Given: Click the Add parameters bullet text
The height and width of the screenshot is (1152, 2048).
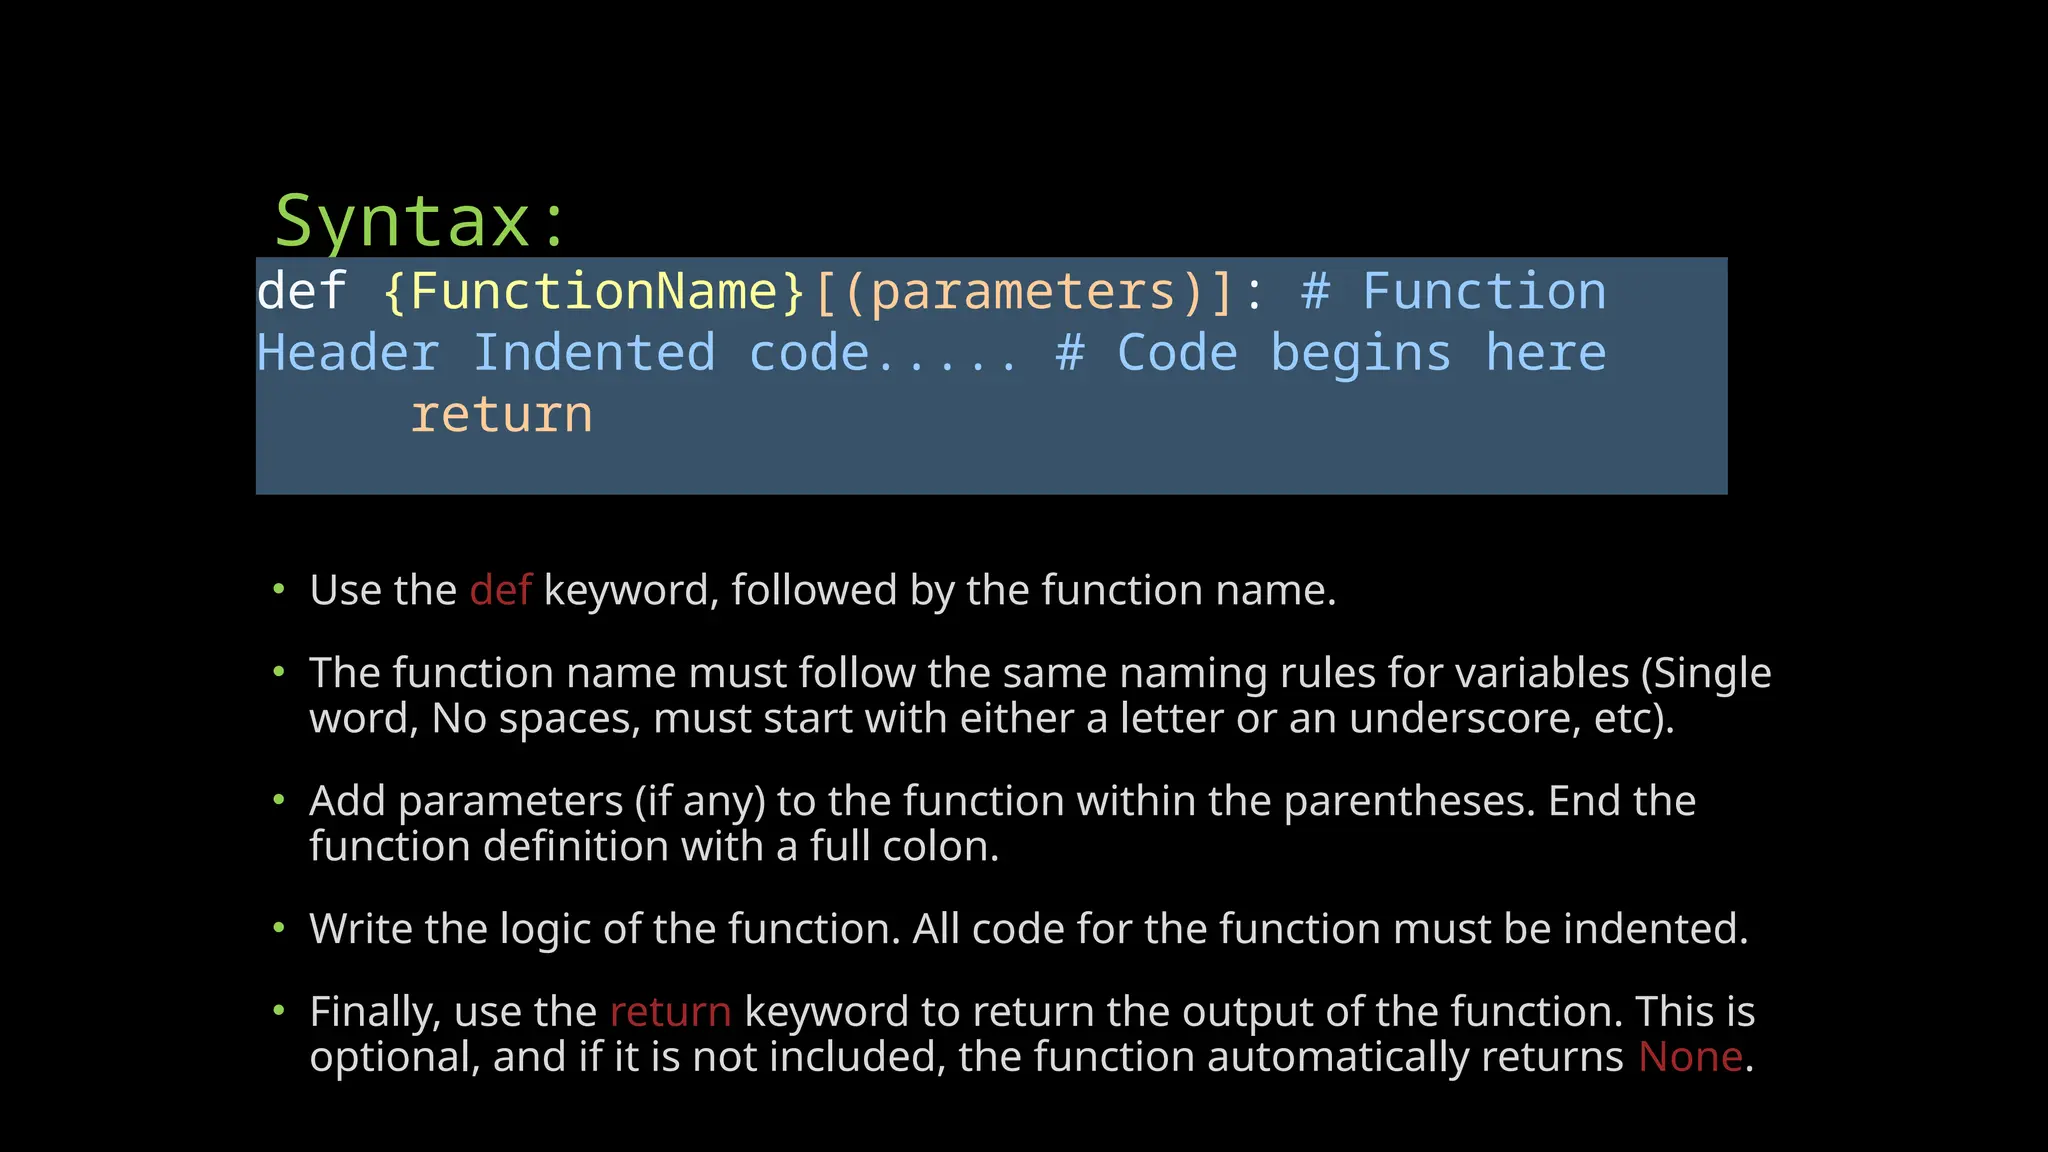Looking at the screenshot, I should [1003, 823].
